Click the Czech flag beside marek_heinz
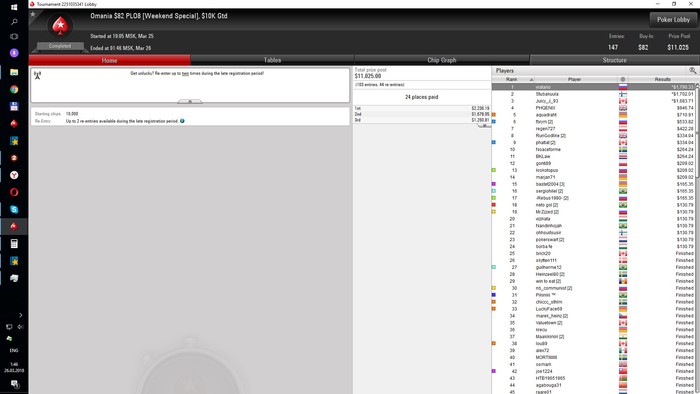 coord(623,316)
